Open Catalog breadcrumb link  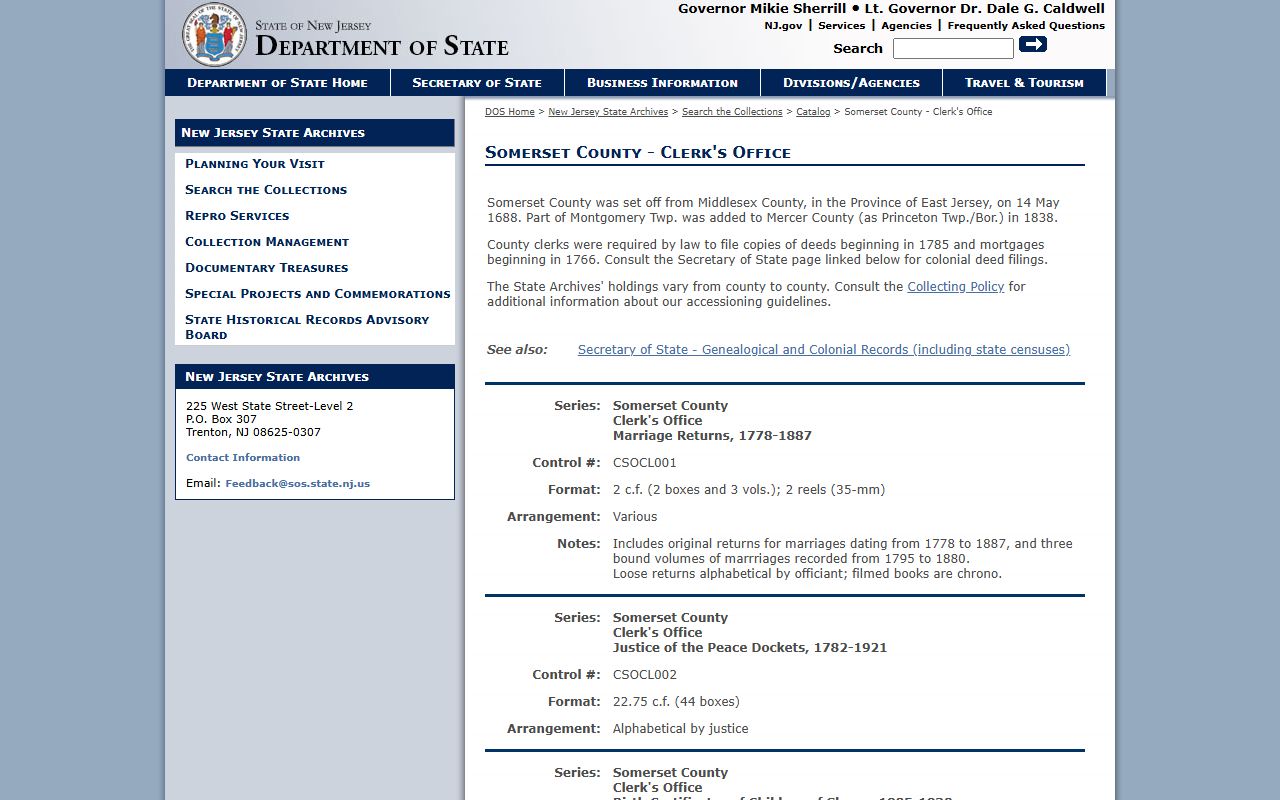point(813,112)
